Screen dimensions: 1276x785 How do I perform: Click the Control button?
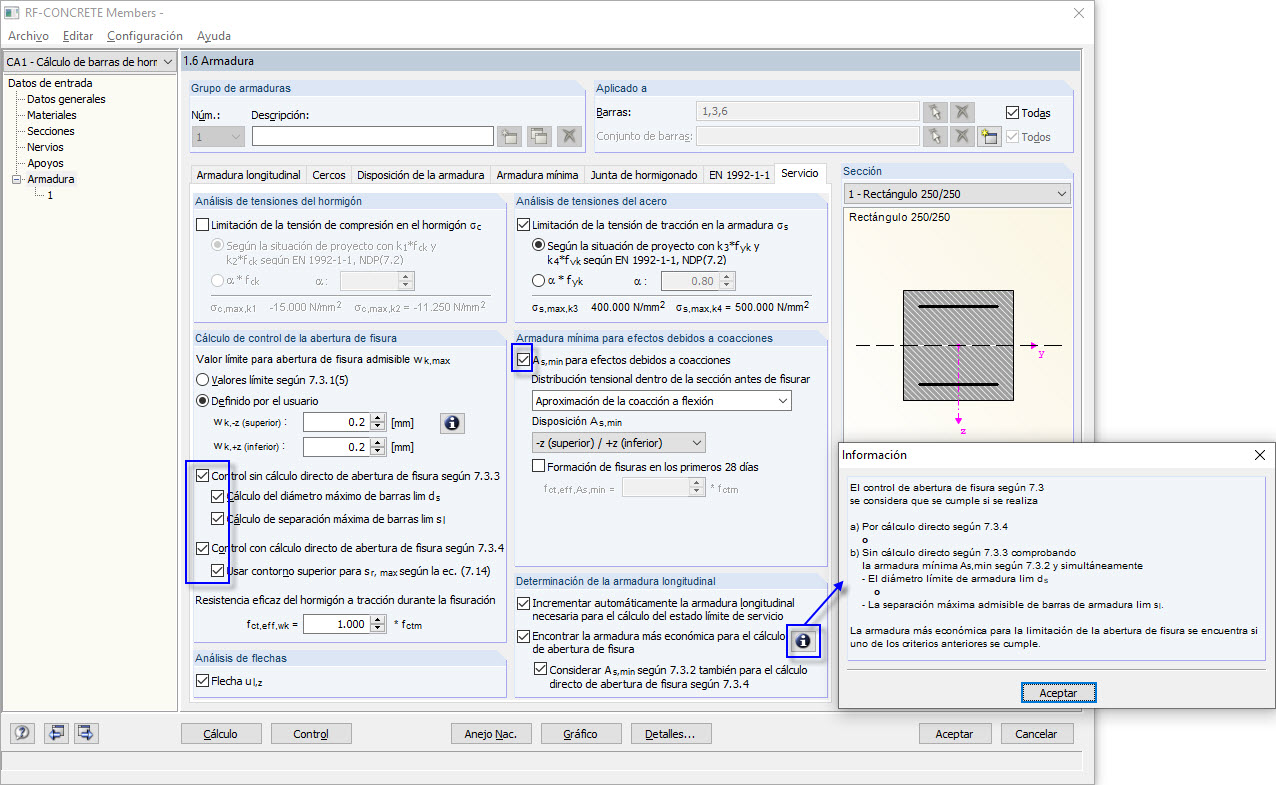click(311, 734)
